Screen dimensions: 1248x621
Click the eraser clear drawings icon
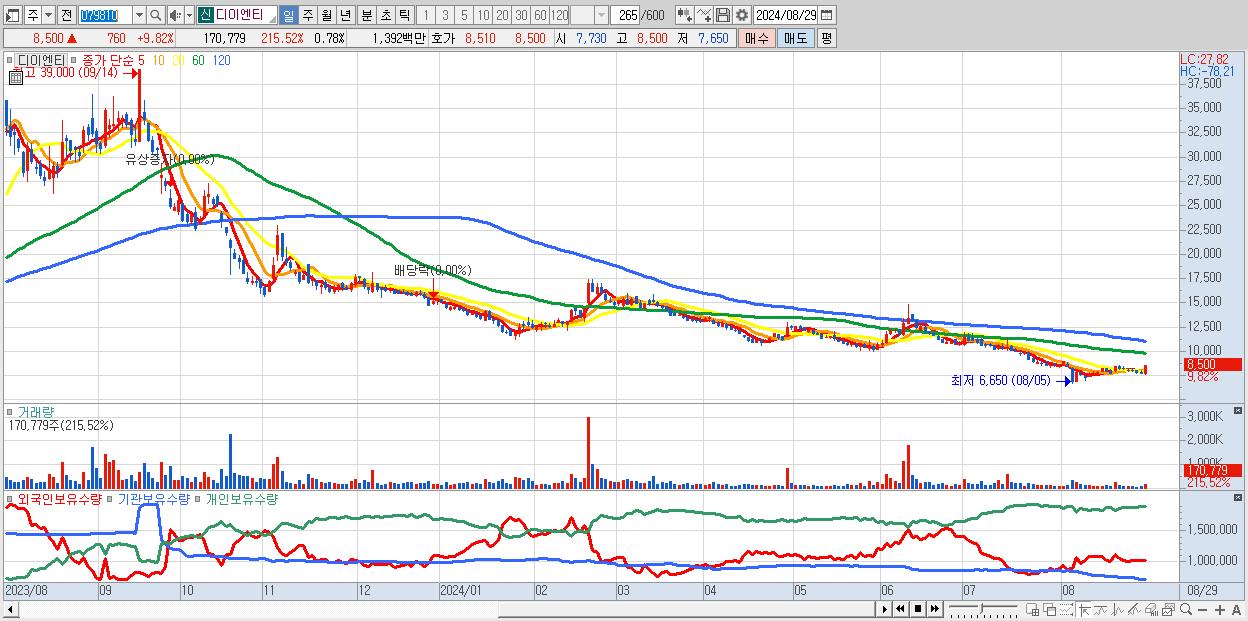click(x=1151, y=610)
